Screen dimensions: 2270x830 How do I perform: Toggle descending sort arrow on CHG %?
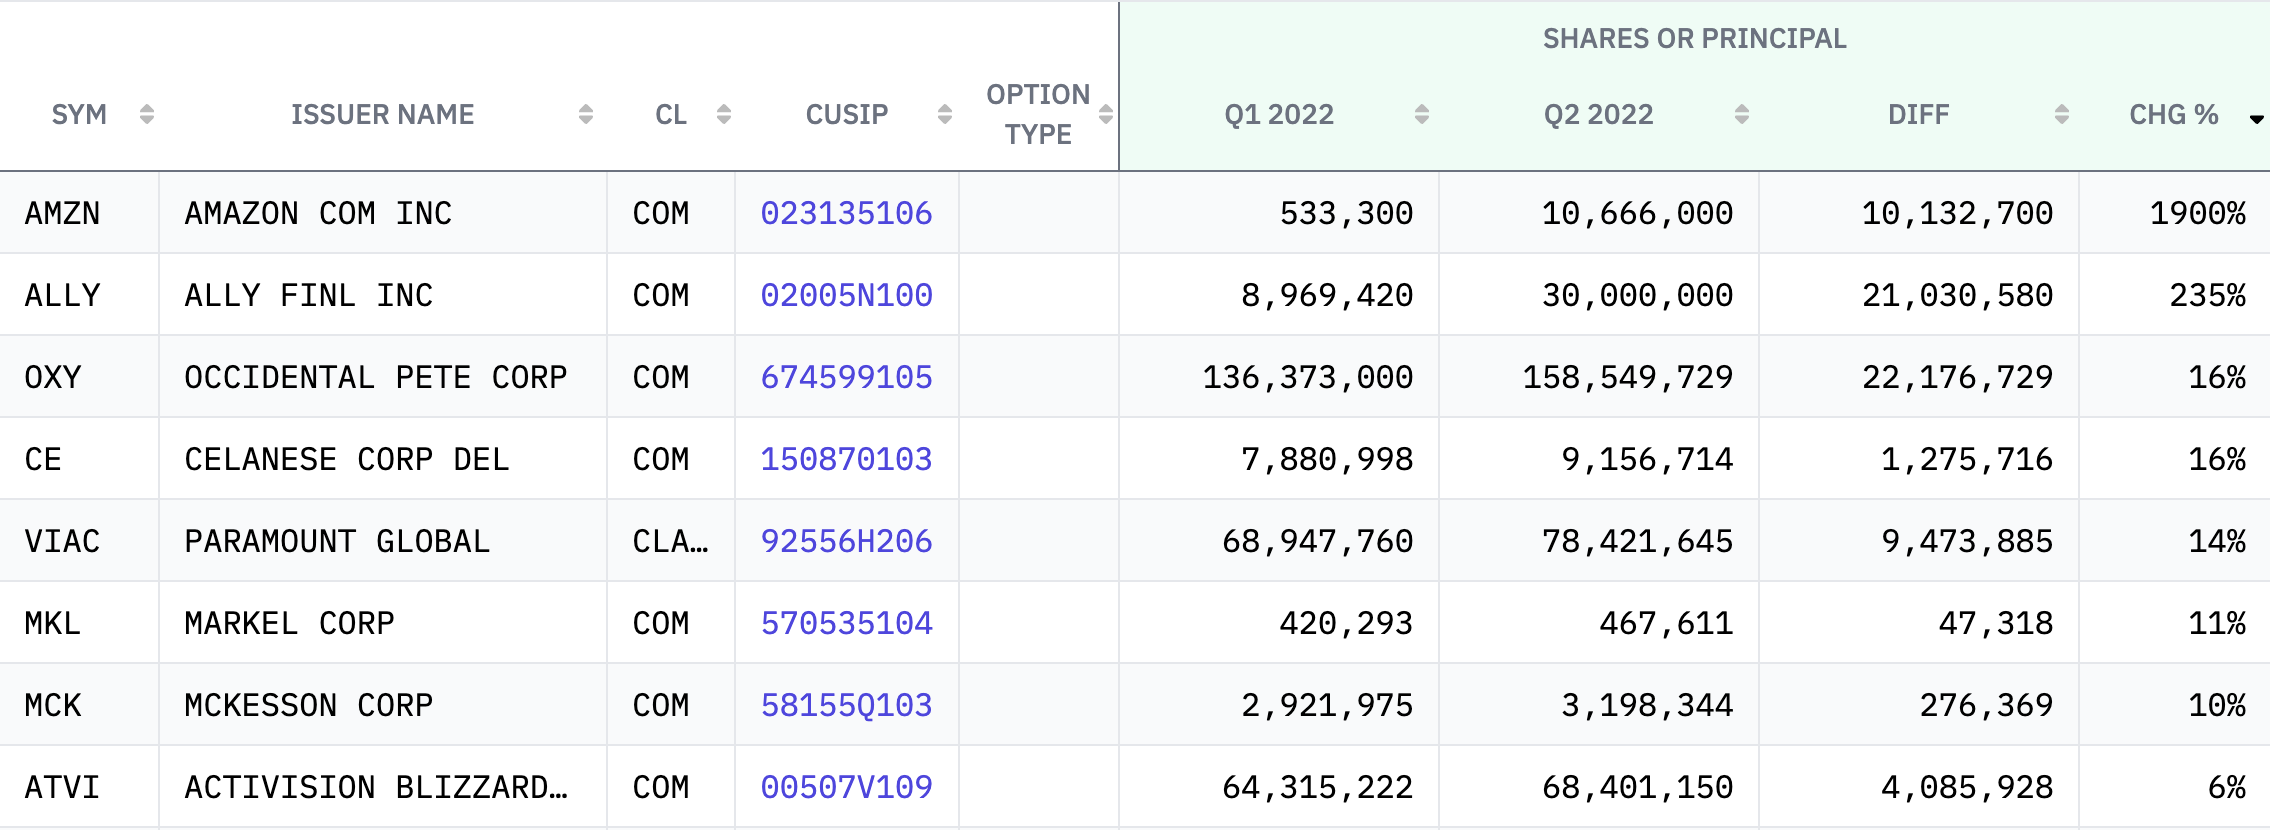(2256, 119)
